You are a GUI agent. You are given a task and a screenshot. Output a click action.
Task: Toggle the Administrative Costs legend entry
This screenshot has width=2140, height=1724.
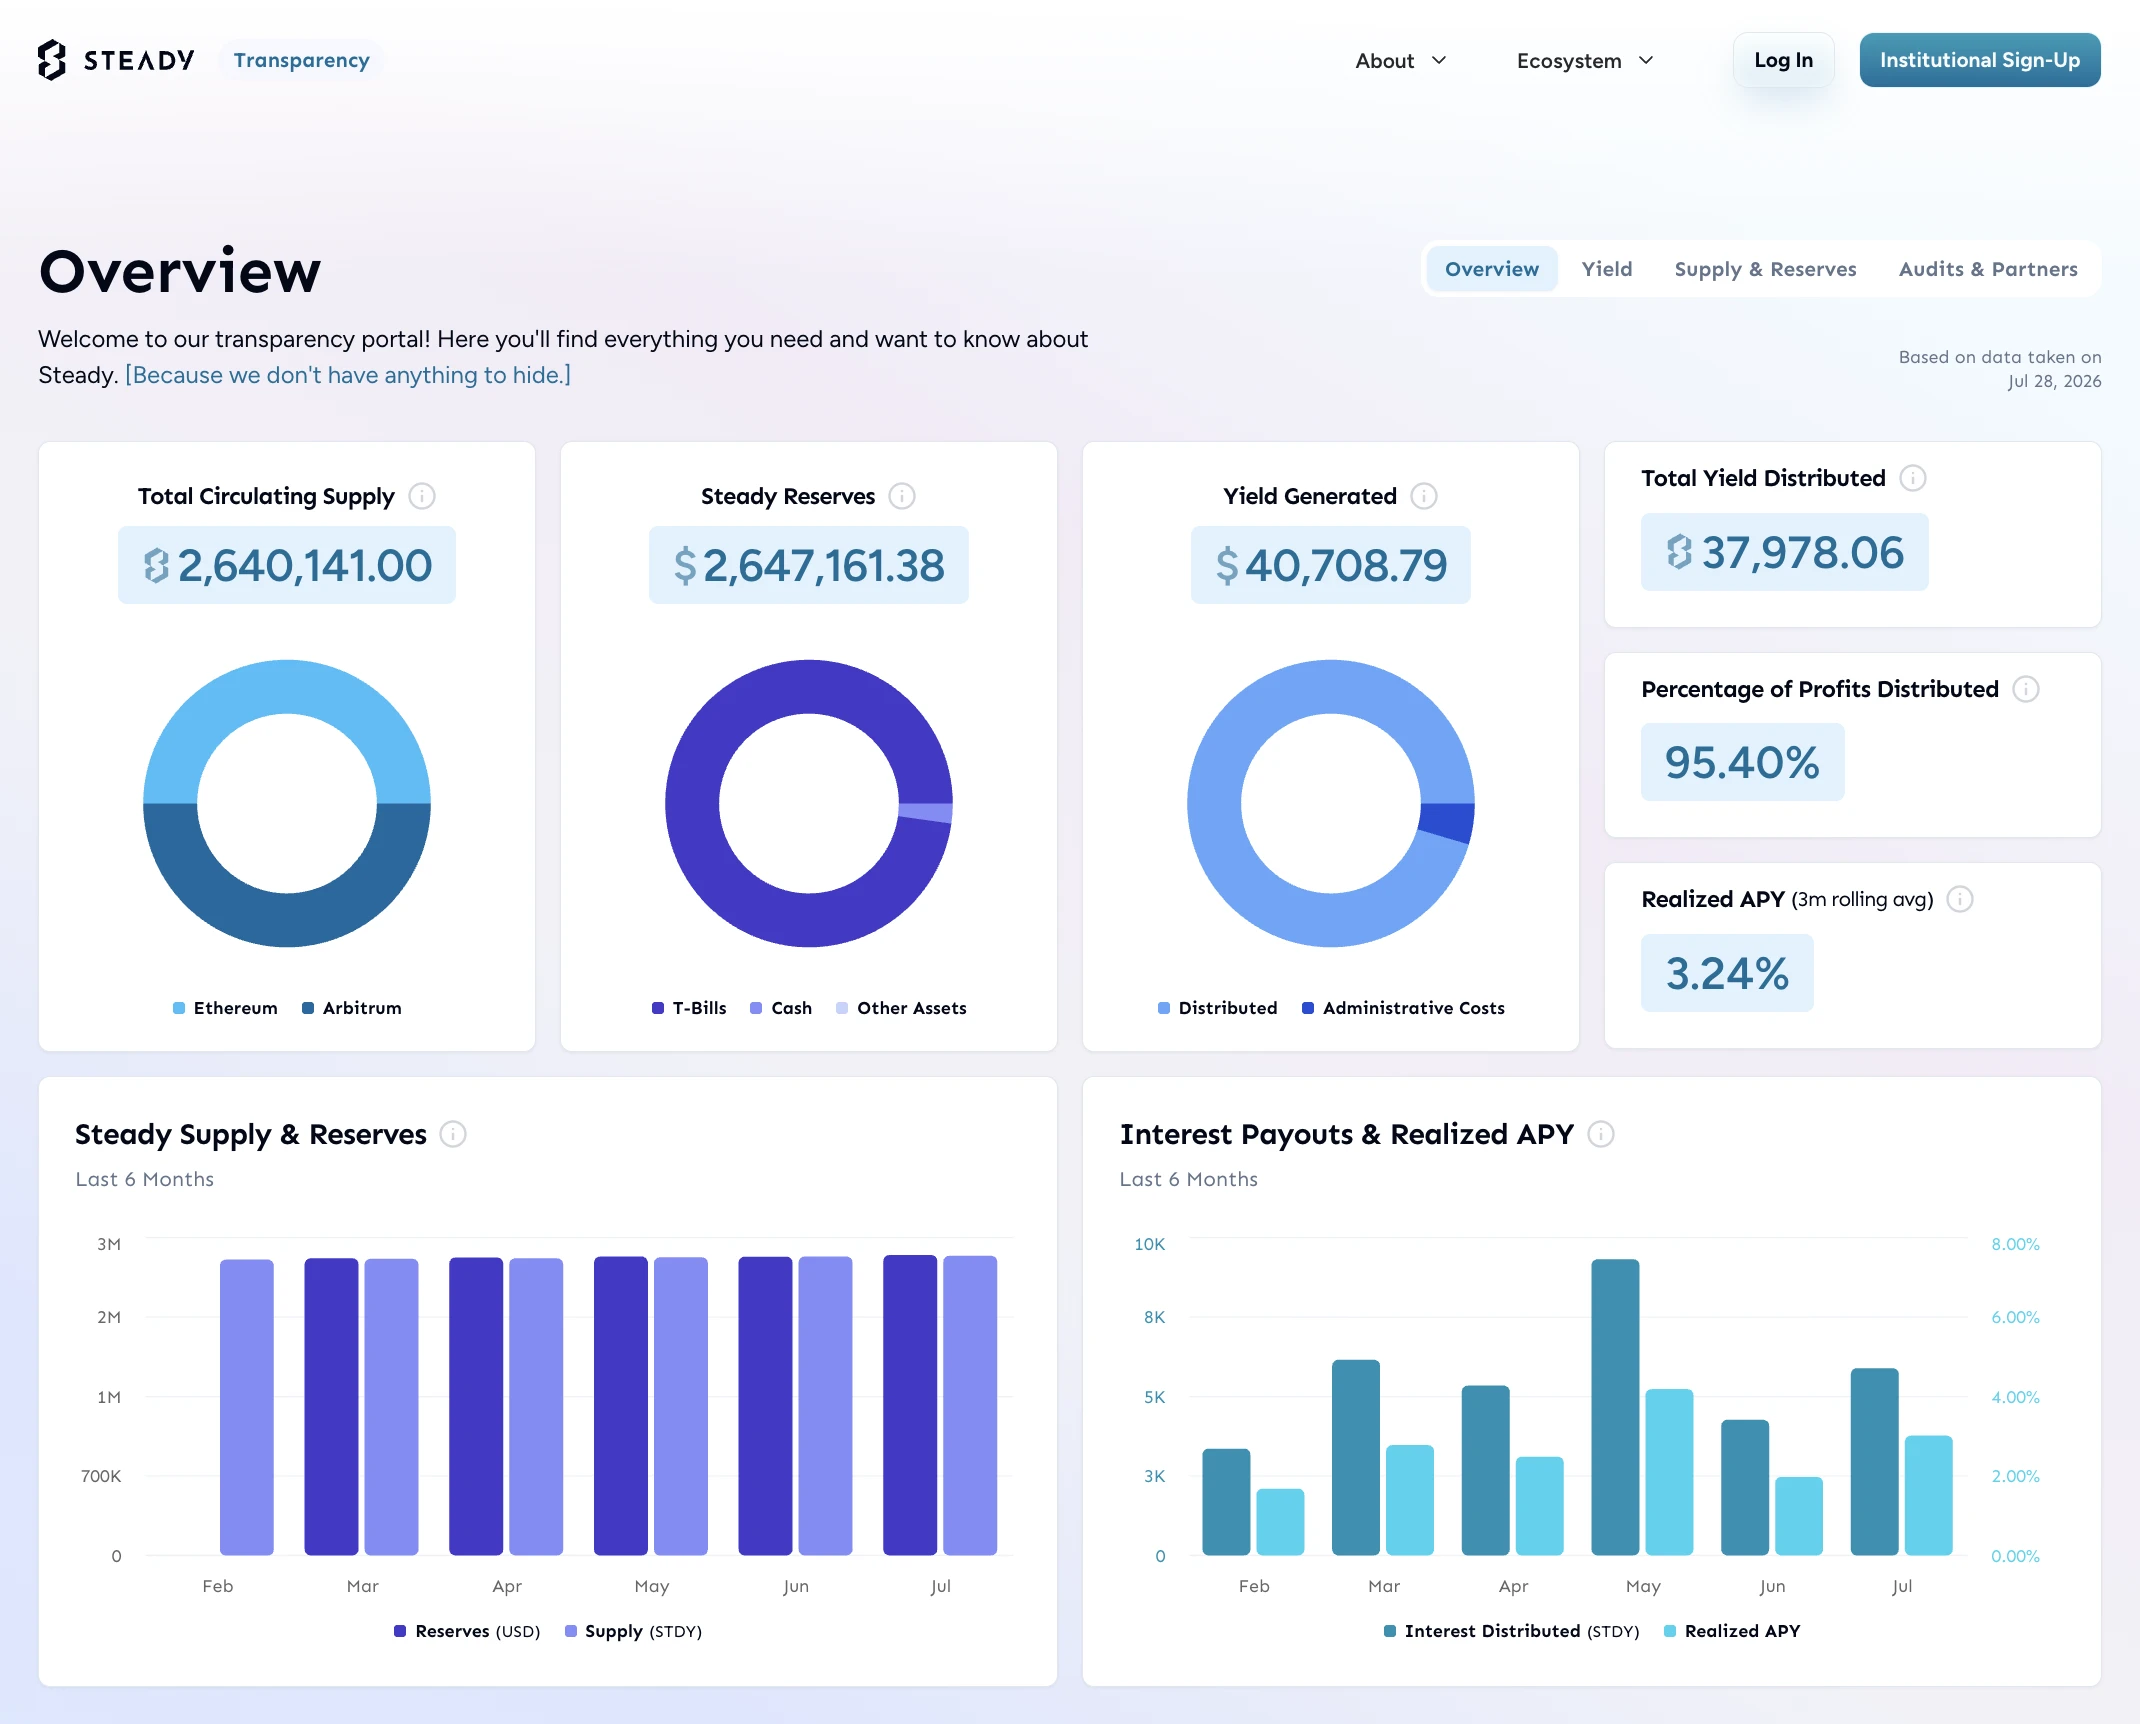[1403, 1008]
